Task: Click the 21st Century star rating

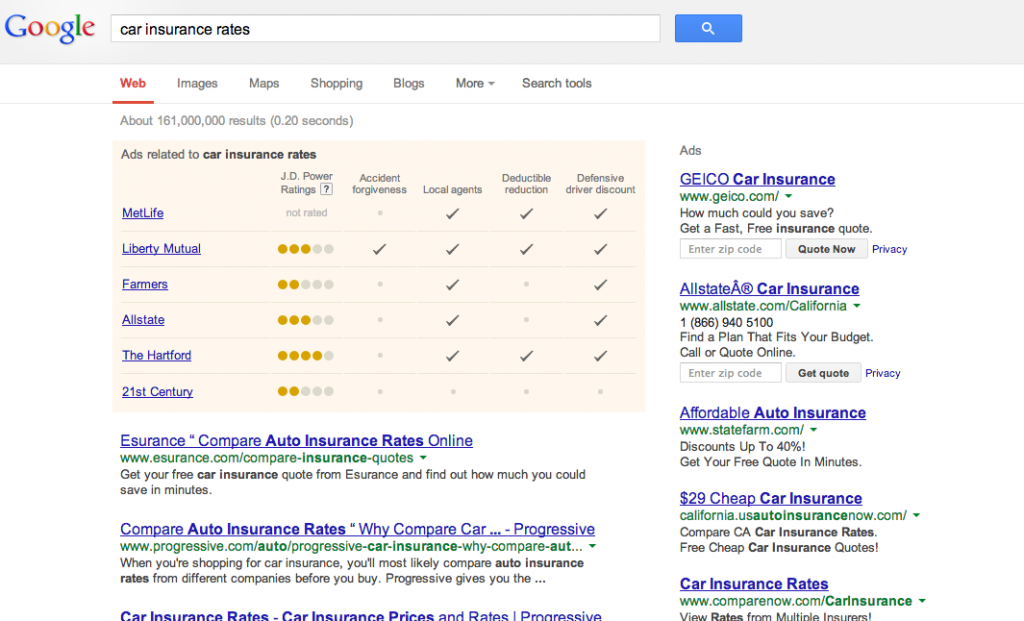Action: (x=306, y=391)
